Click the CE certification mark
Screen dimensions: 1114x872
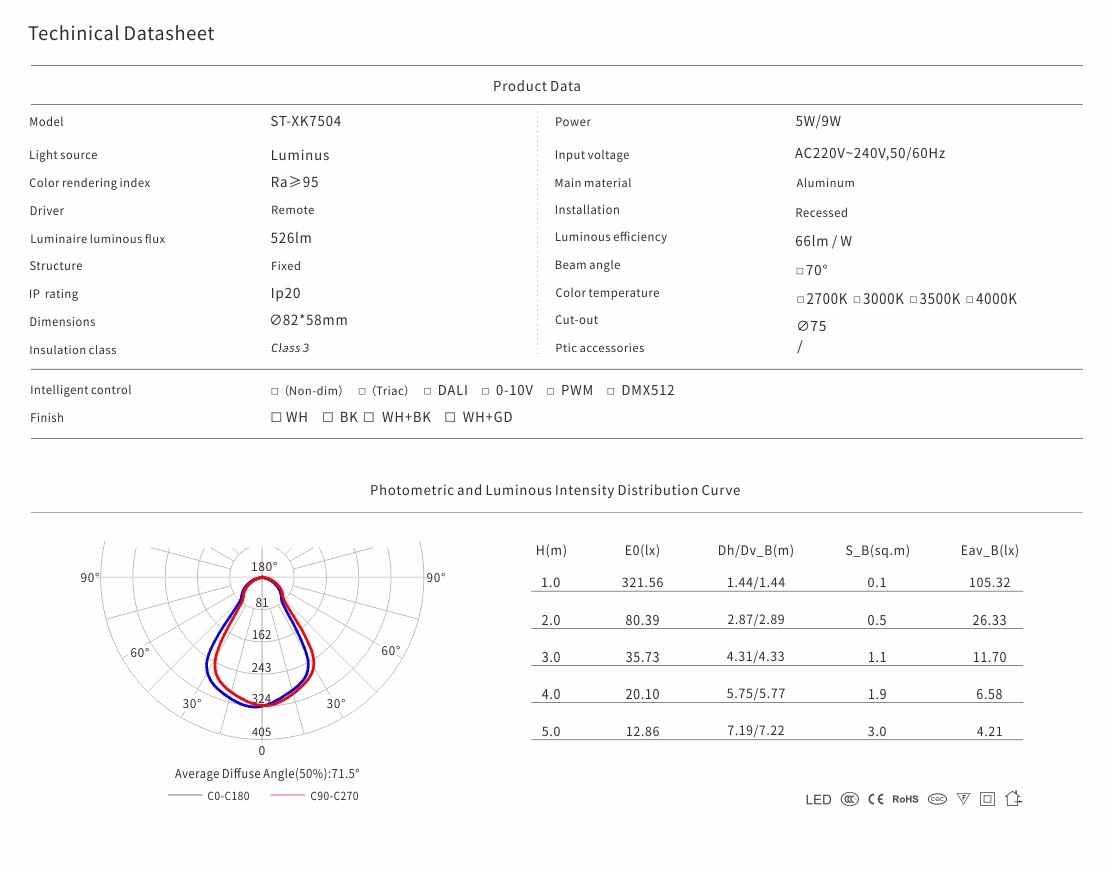click(x=876, y=799)
